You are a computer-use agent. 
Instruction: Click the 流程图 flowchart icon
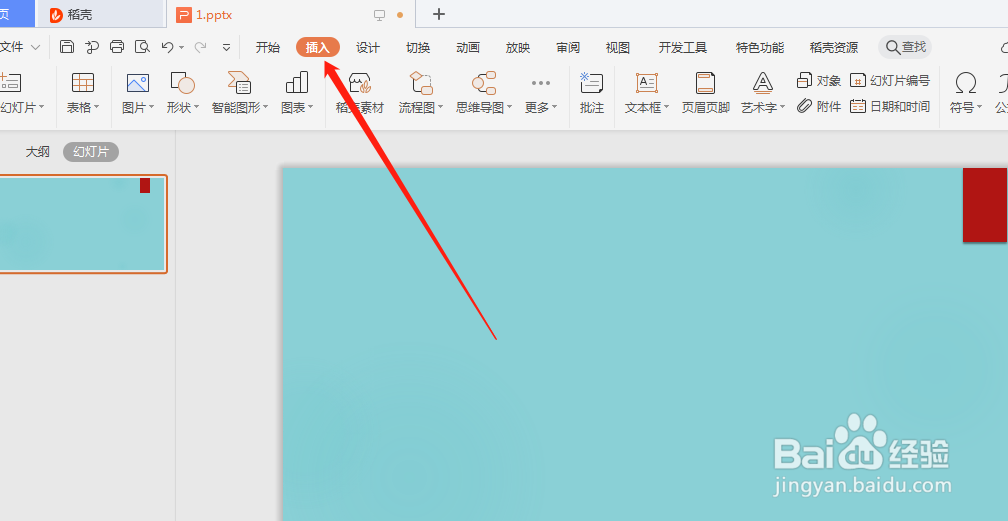coord(421,83)
